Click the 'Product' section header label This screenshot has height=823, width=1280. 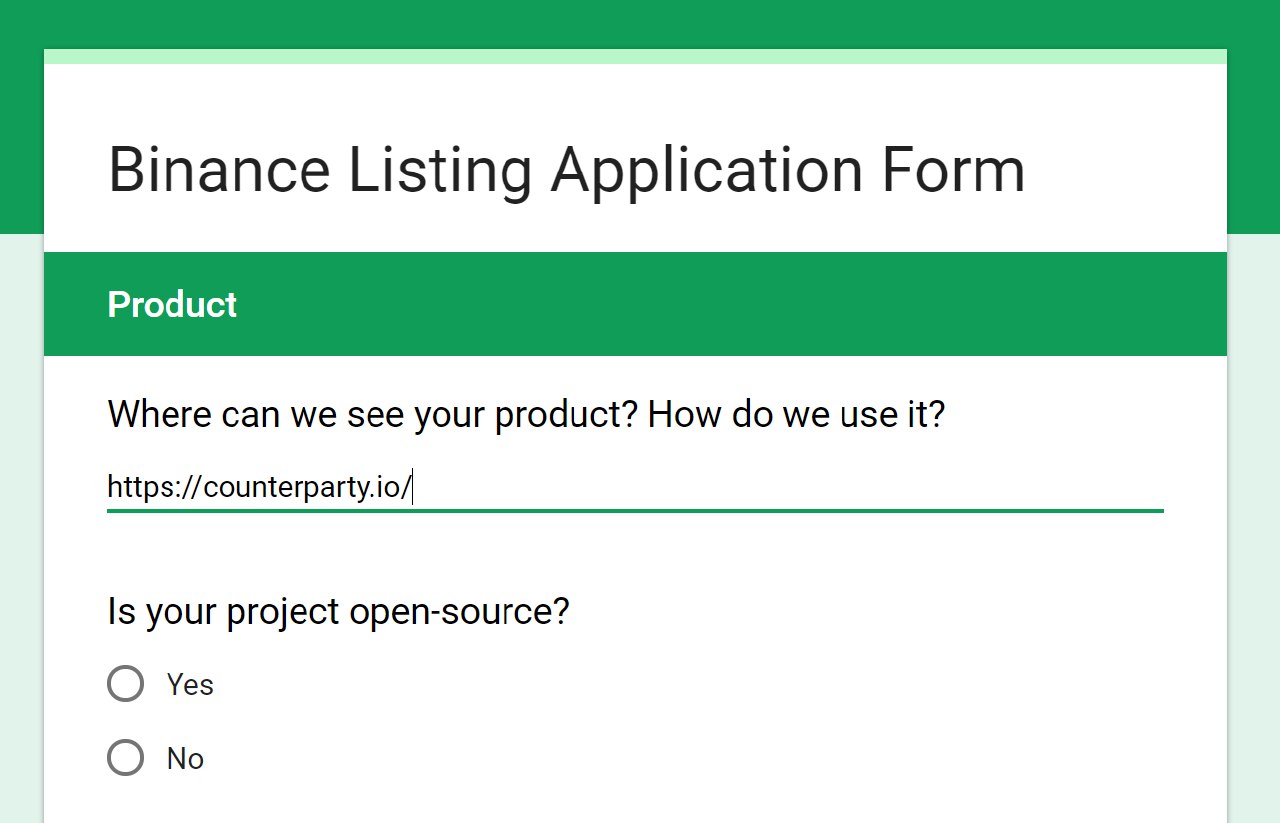tap(172, 305)
